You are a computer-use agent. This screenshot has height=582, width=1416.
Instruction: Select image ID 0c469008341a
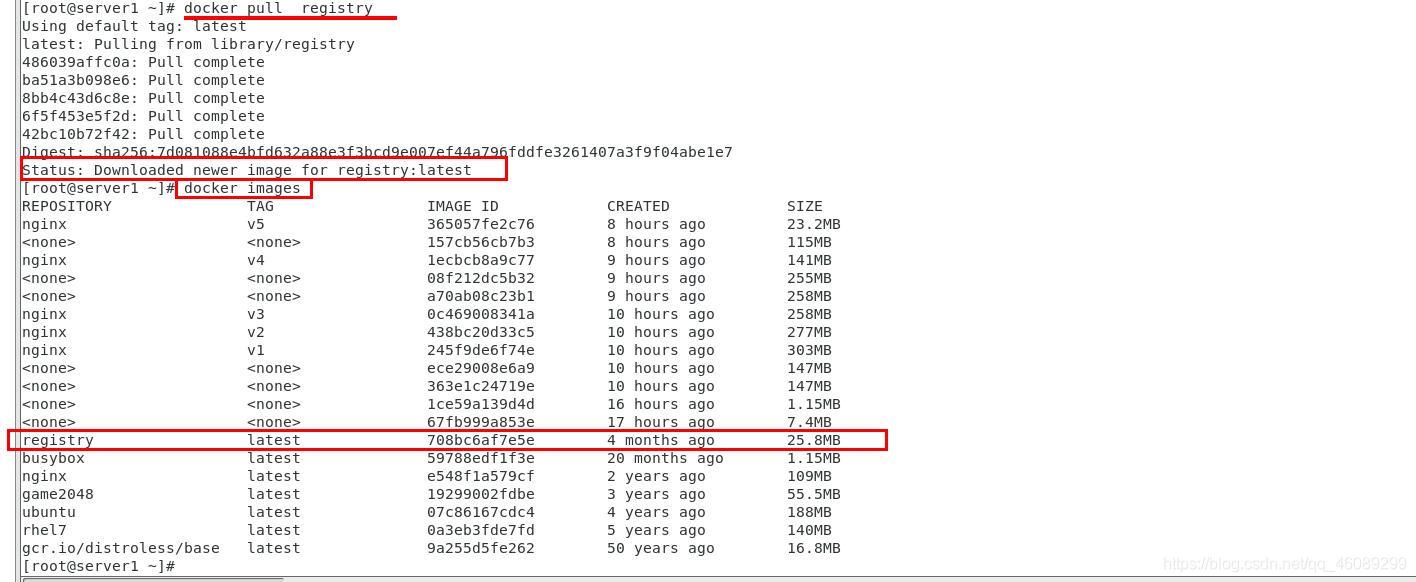coord(481,314)
